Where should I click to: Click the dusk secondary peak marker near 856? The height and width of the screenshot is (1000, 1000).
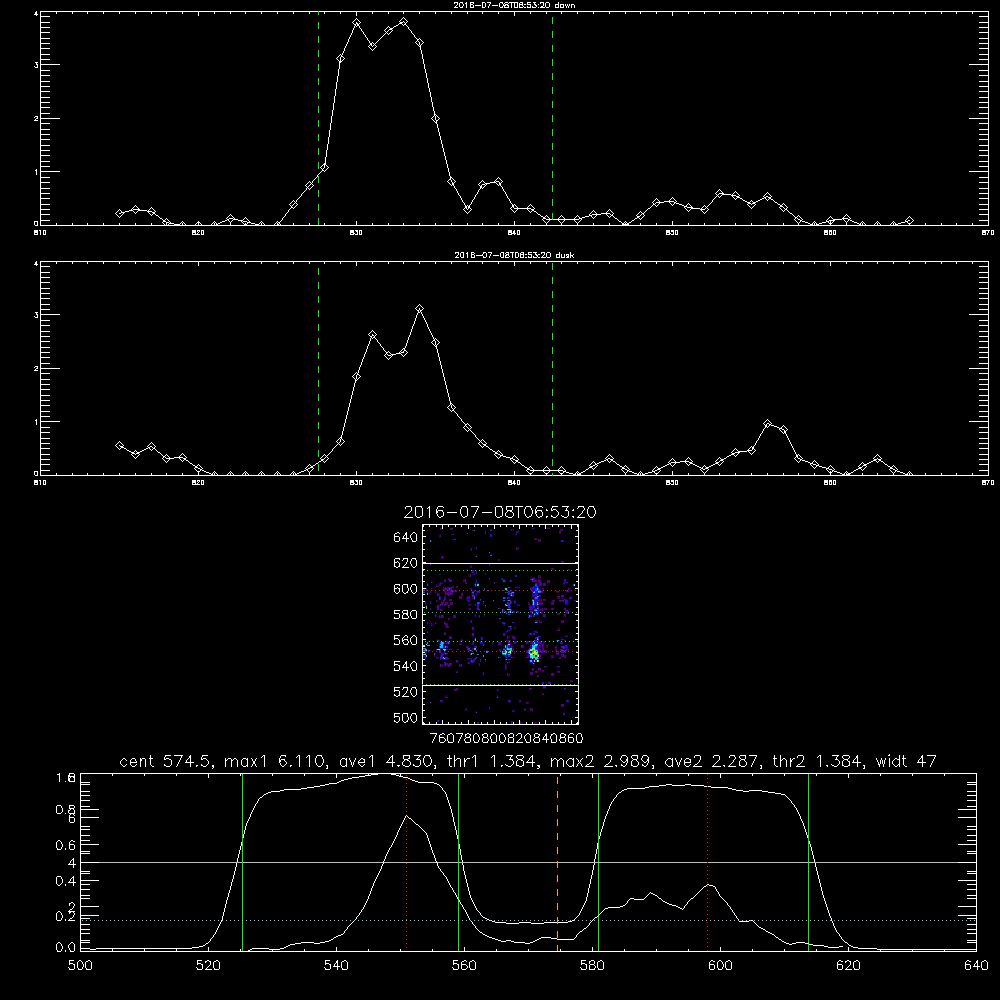[x=768, y=423]
